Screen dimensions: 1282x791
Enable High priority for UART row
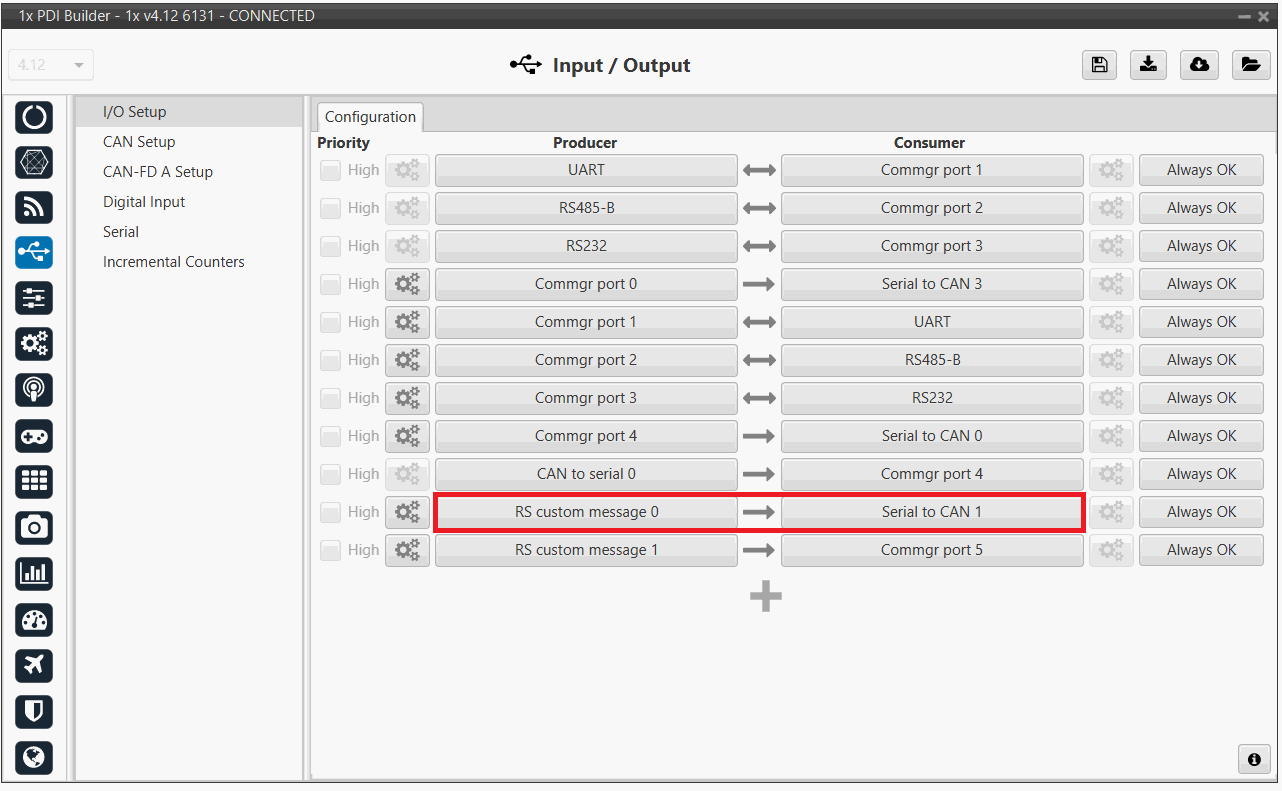click(x=330, y=171)
